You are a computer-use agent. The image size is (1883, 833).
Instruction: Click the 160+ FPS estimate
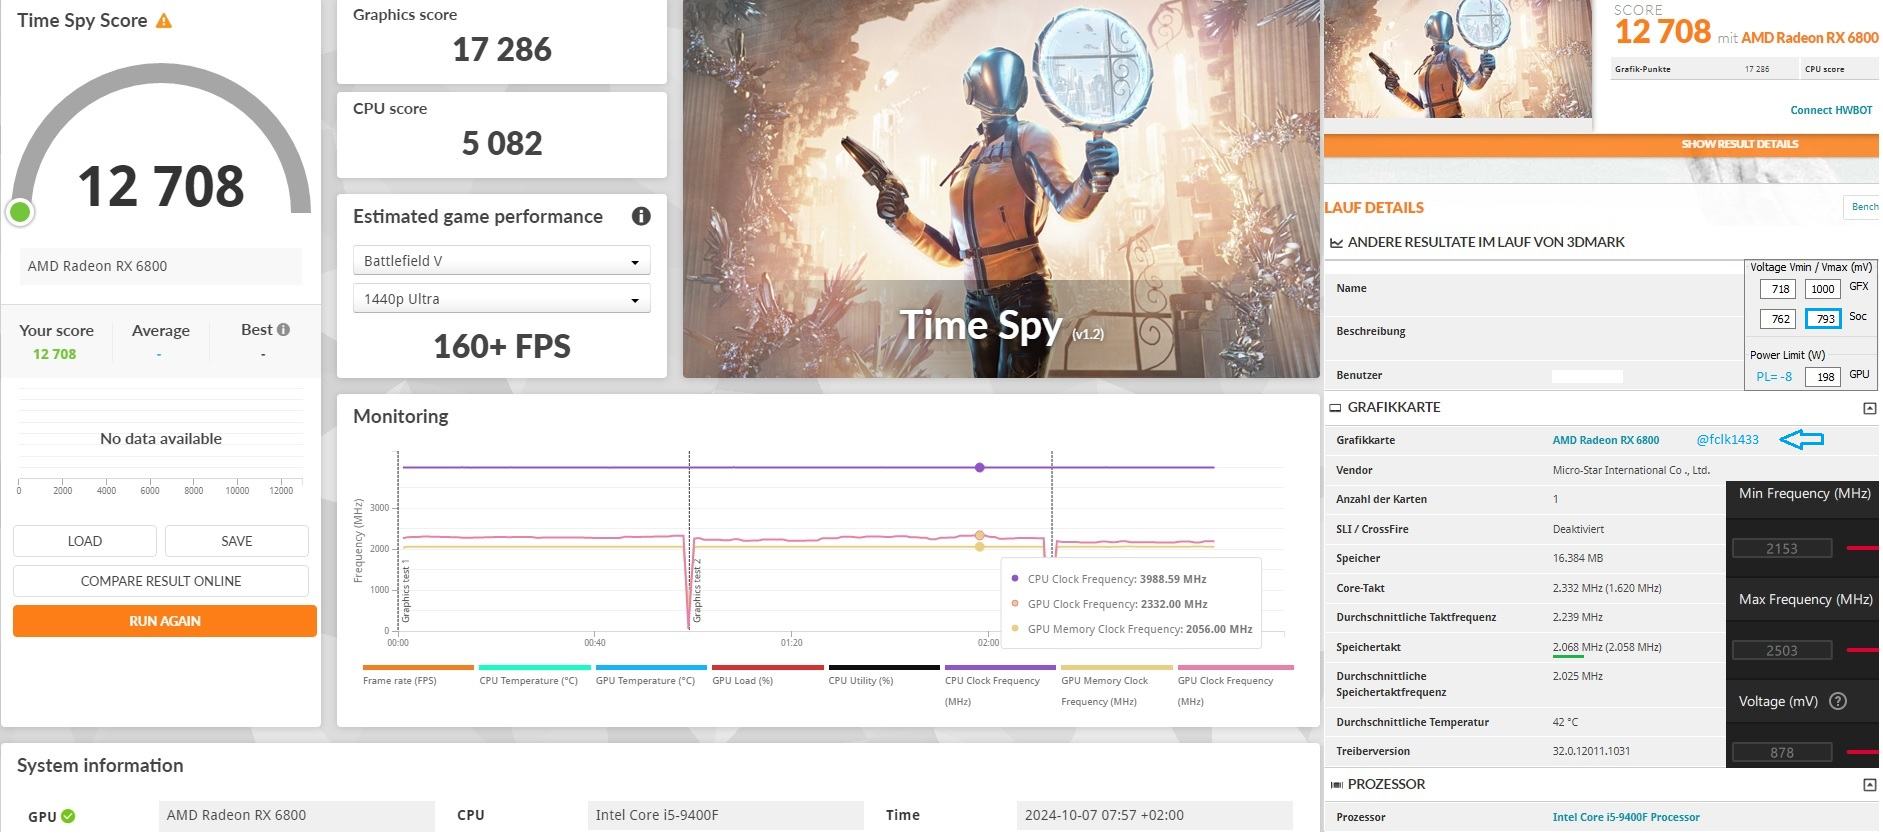[x=502, y=346]
